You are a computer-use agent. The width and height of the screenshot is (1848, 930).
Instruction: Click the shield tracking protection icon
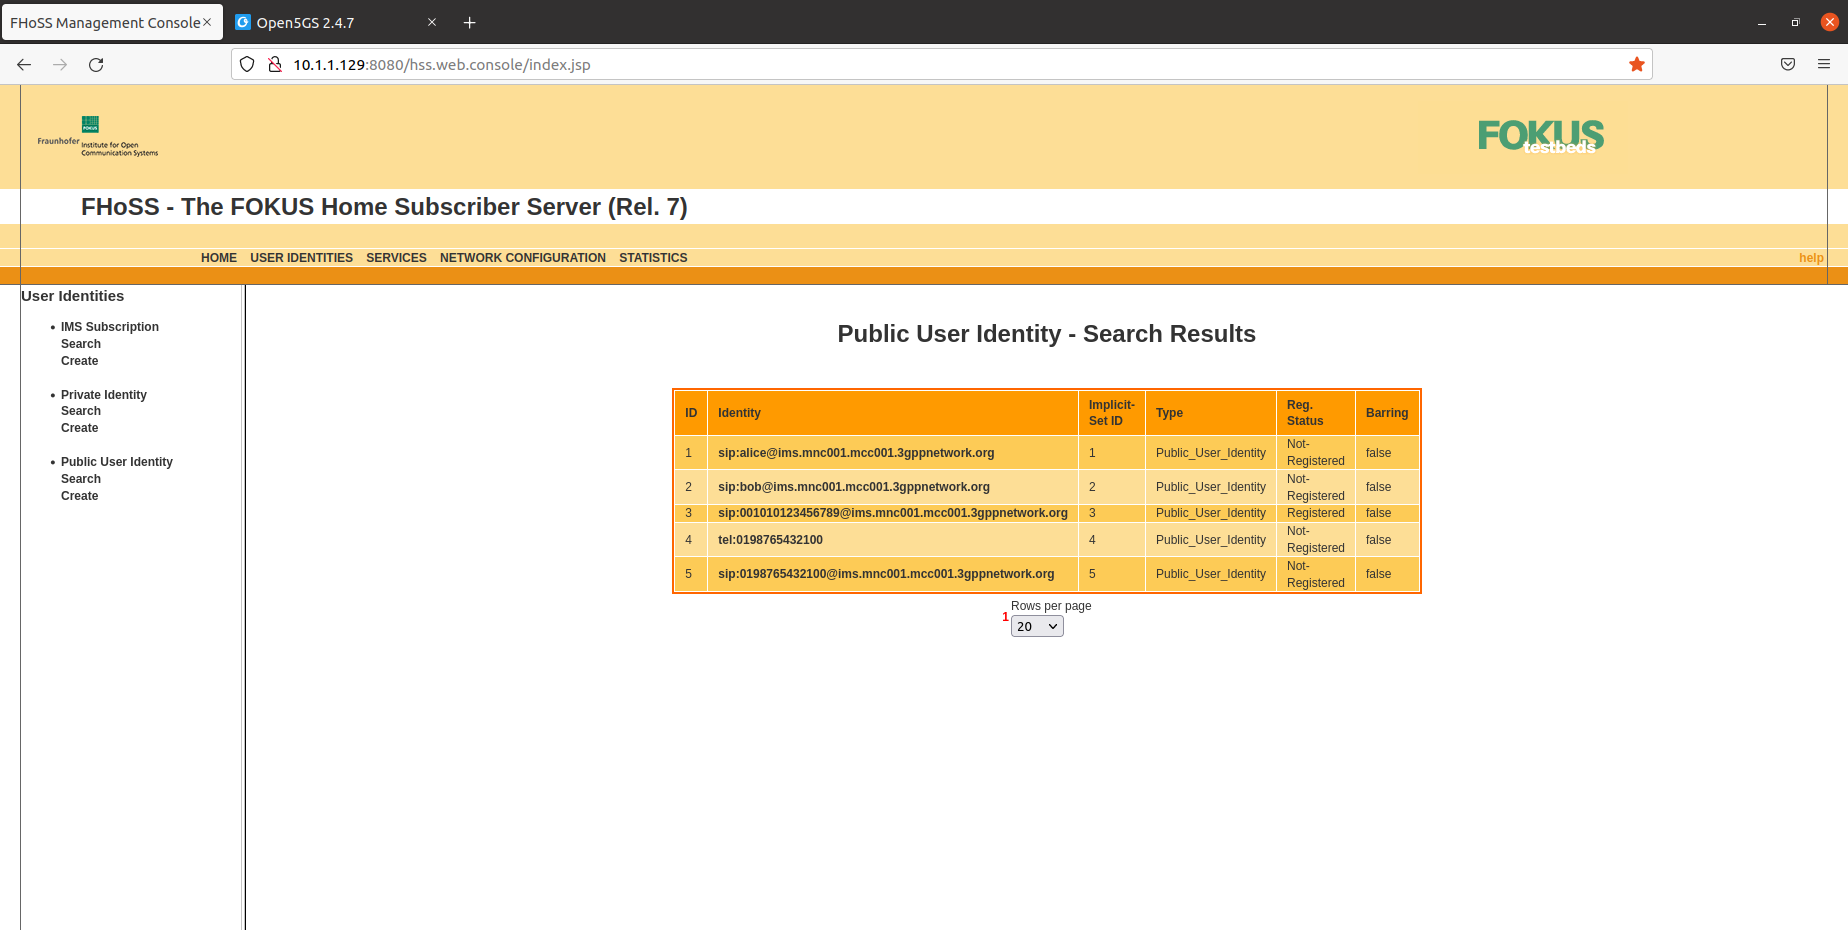tap(247, 64)
